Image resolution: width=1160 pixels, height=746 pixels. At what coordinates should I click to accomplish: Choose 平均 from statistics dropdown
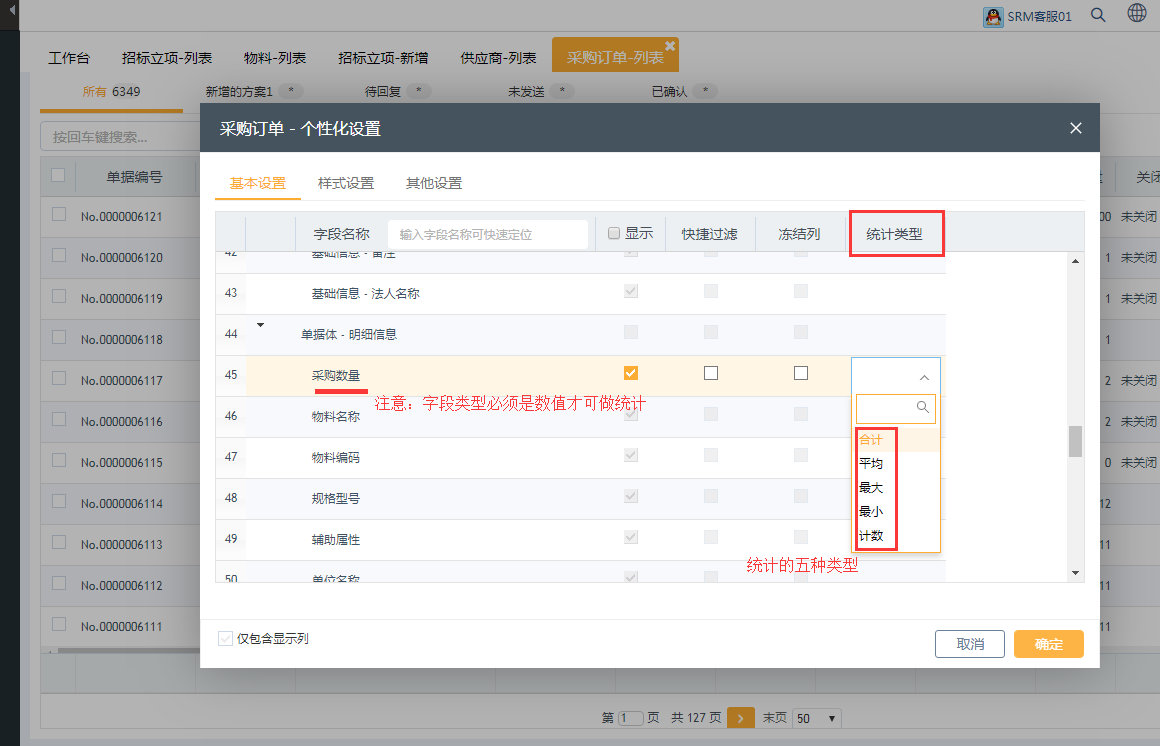pyautogui.click(x=897, y=463)
